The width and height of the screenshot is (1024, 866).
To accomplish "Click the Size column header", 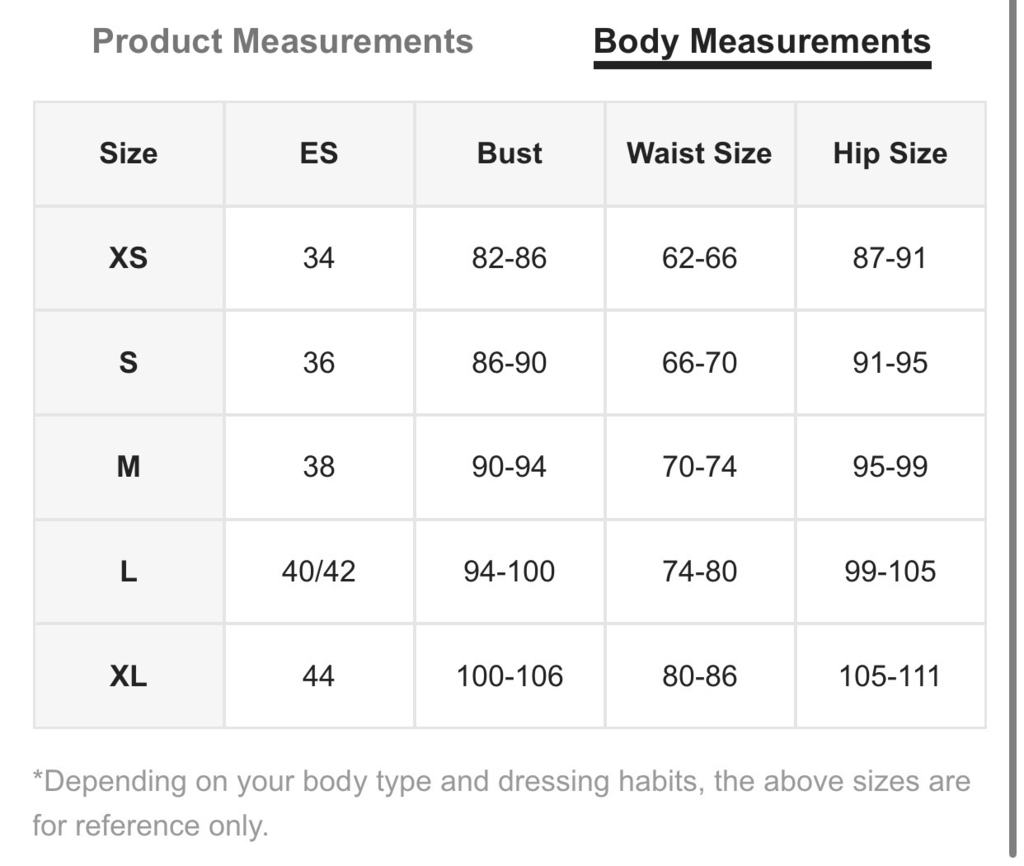I will (x=129, y=153).
